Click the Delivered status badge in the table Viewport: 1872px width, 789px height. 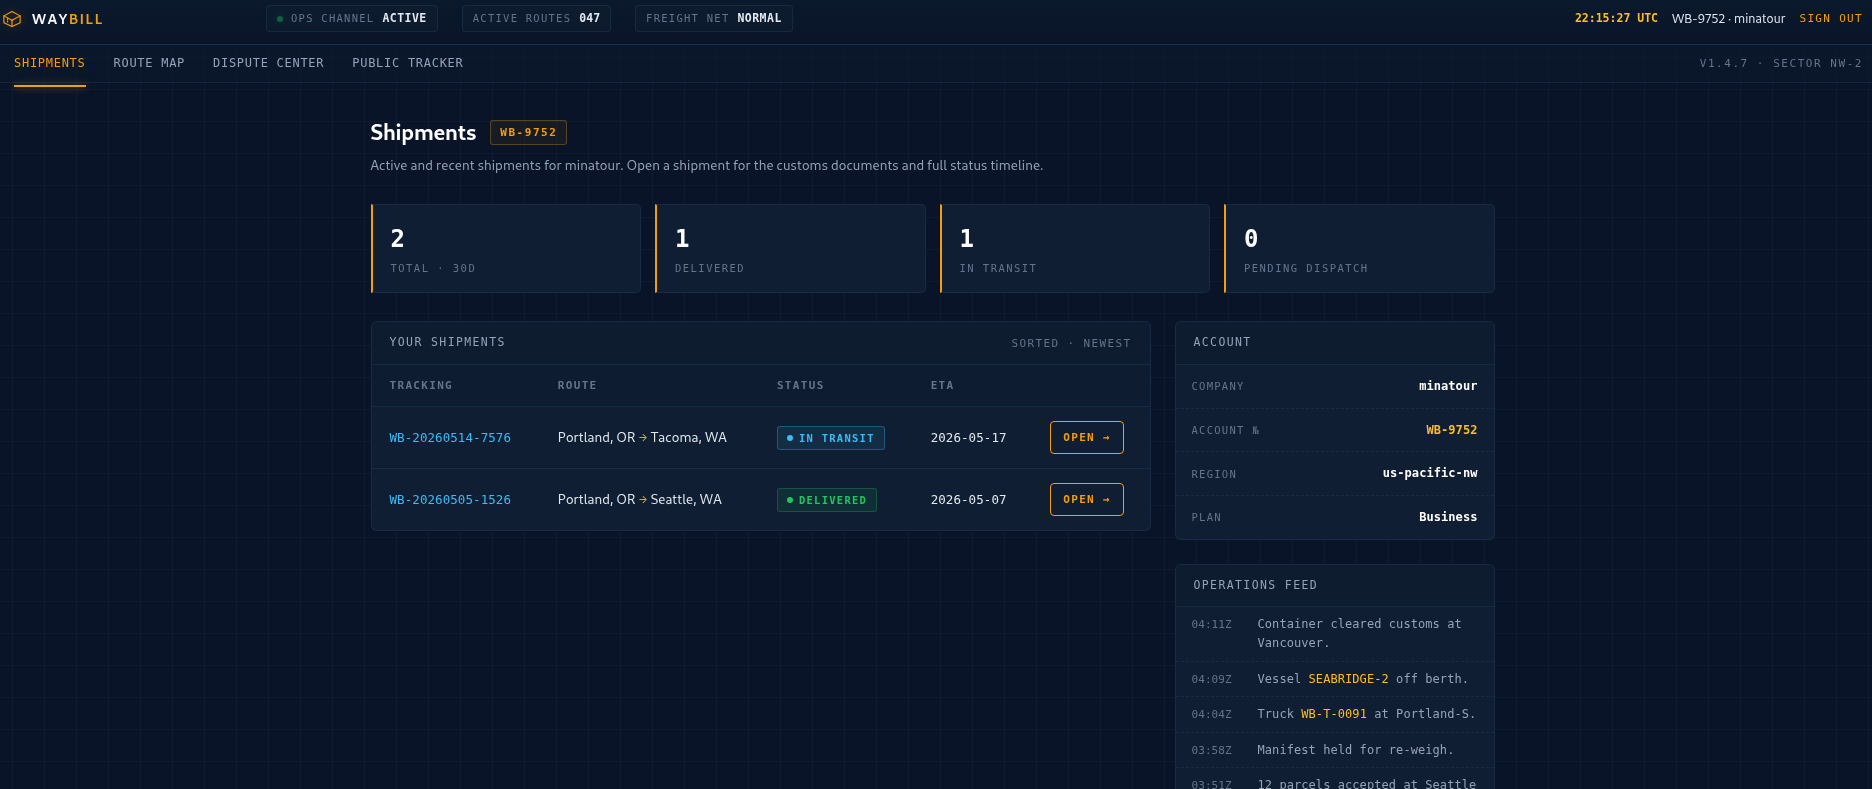pos(826,500)
